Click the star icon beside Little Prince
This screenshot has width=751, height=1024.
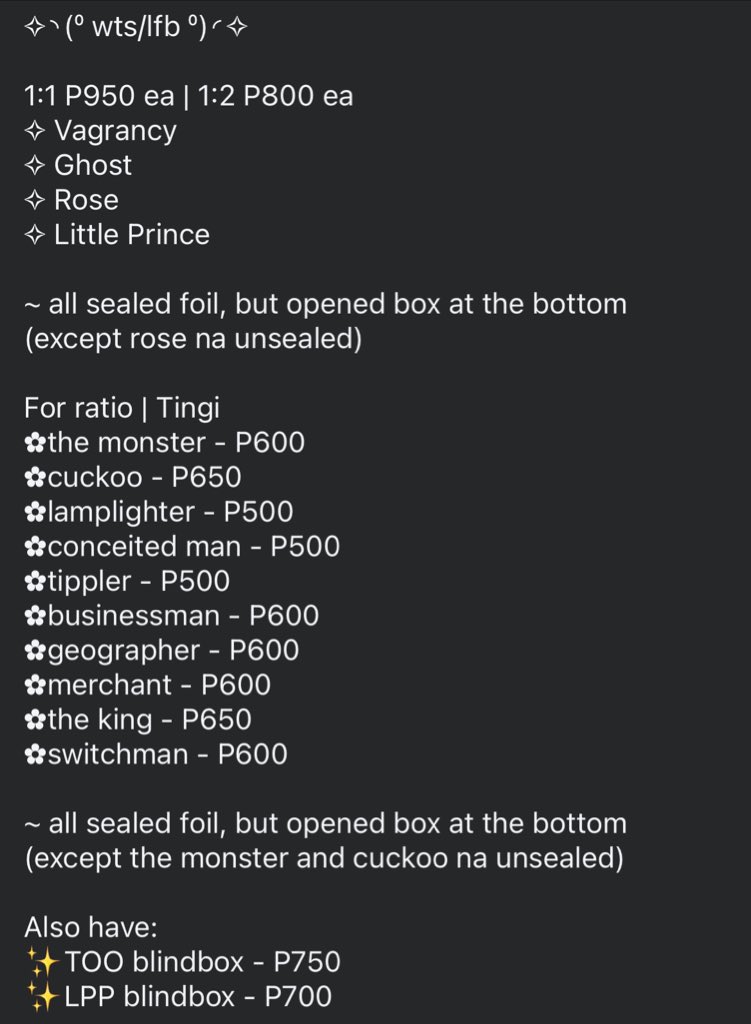point(35,234)
